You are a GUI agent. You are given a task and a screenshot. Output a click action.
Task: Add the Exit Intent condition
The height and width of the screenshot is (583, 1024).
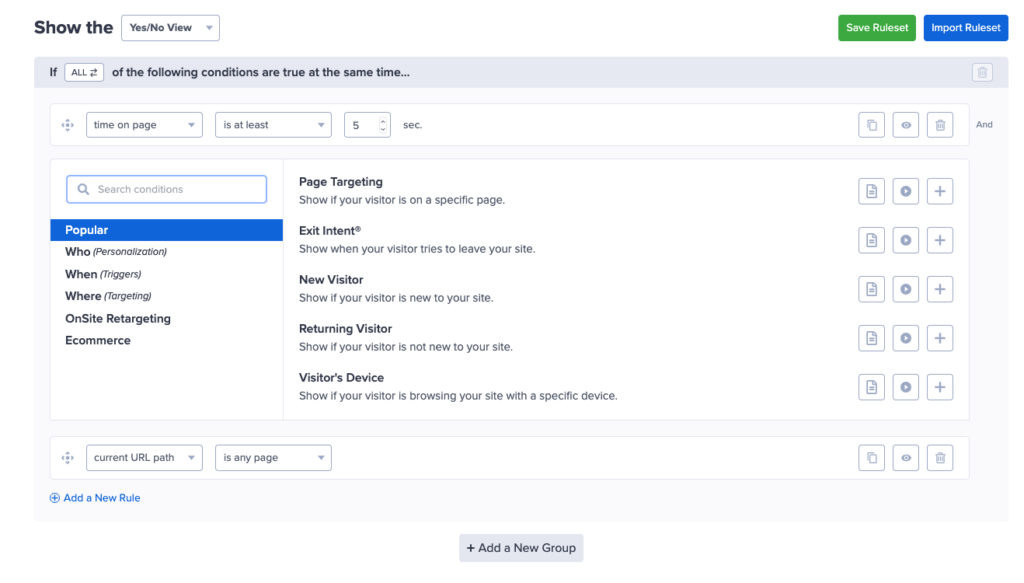[939, 240]
